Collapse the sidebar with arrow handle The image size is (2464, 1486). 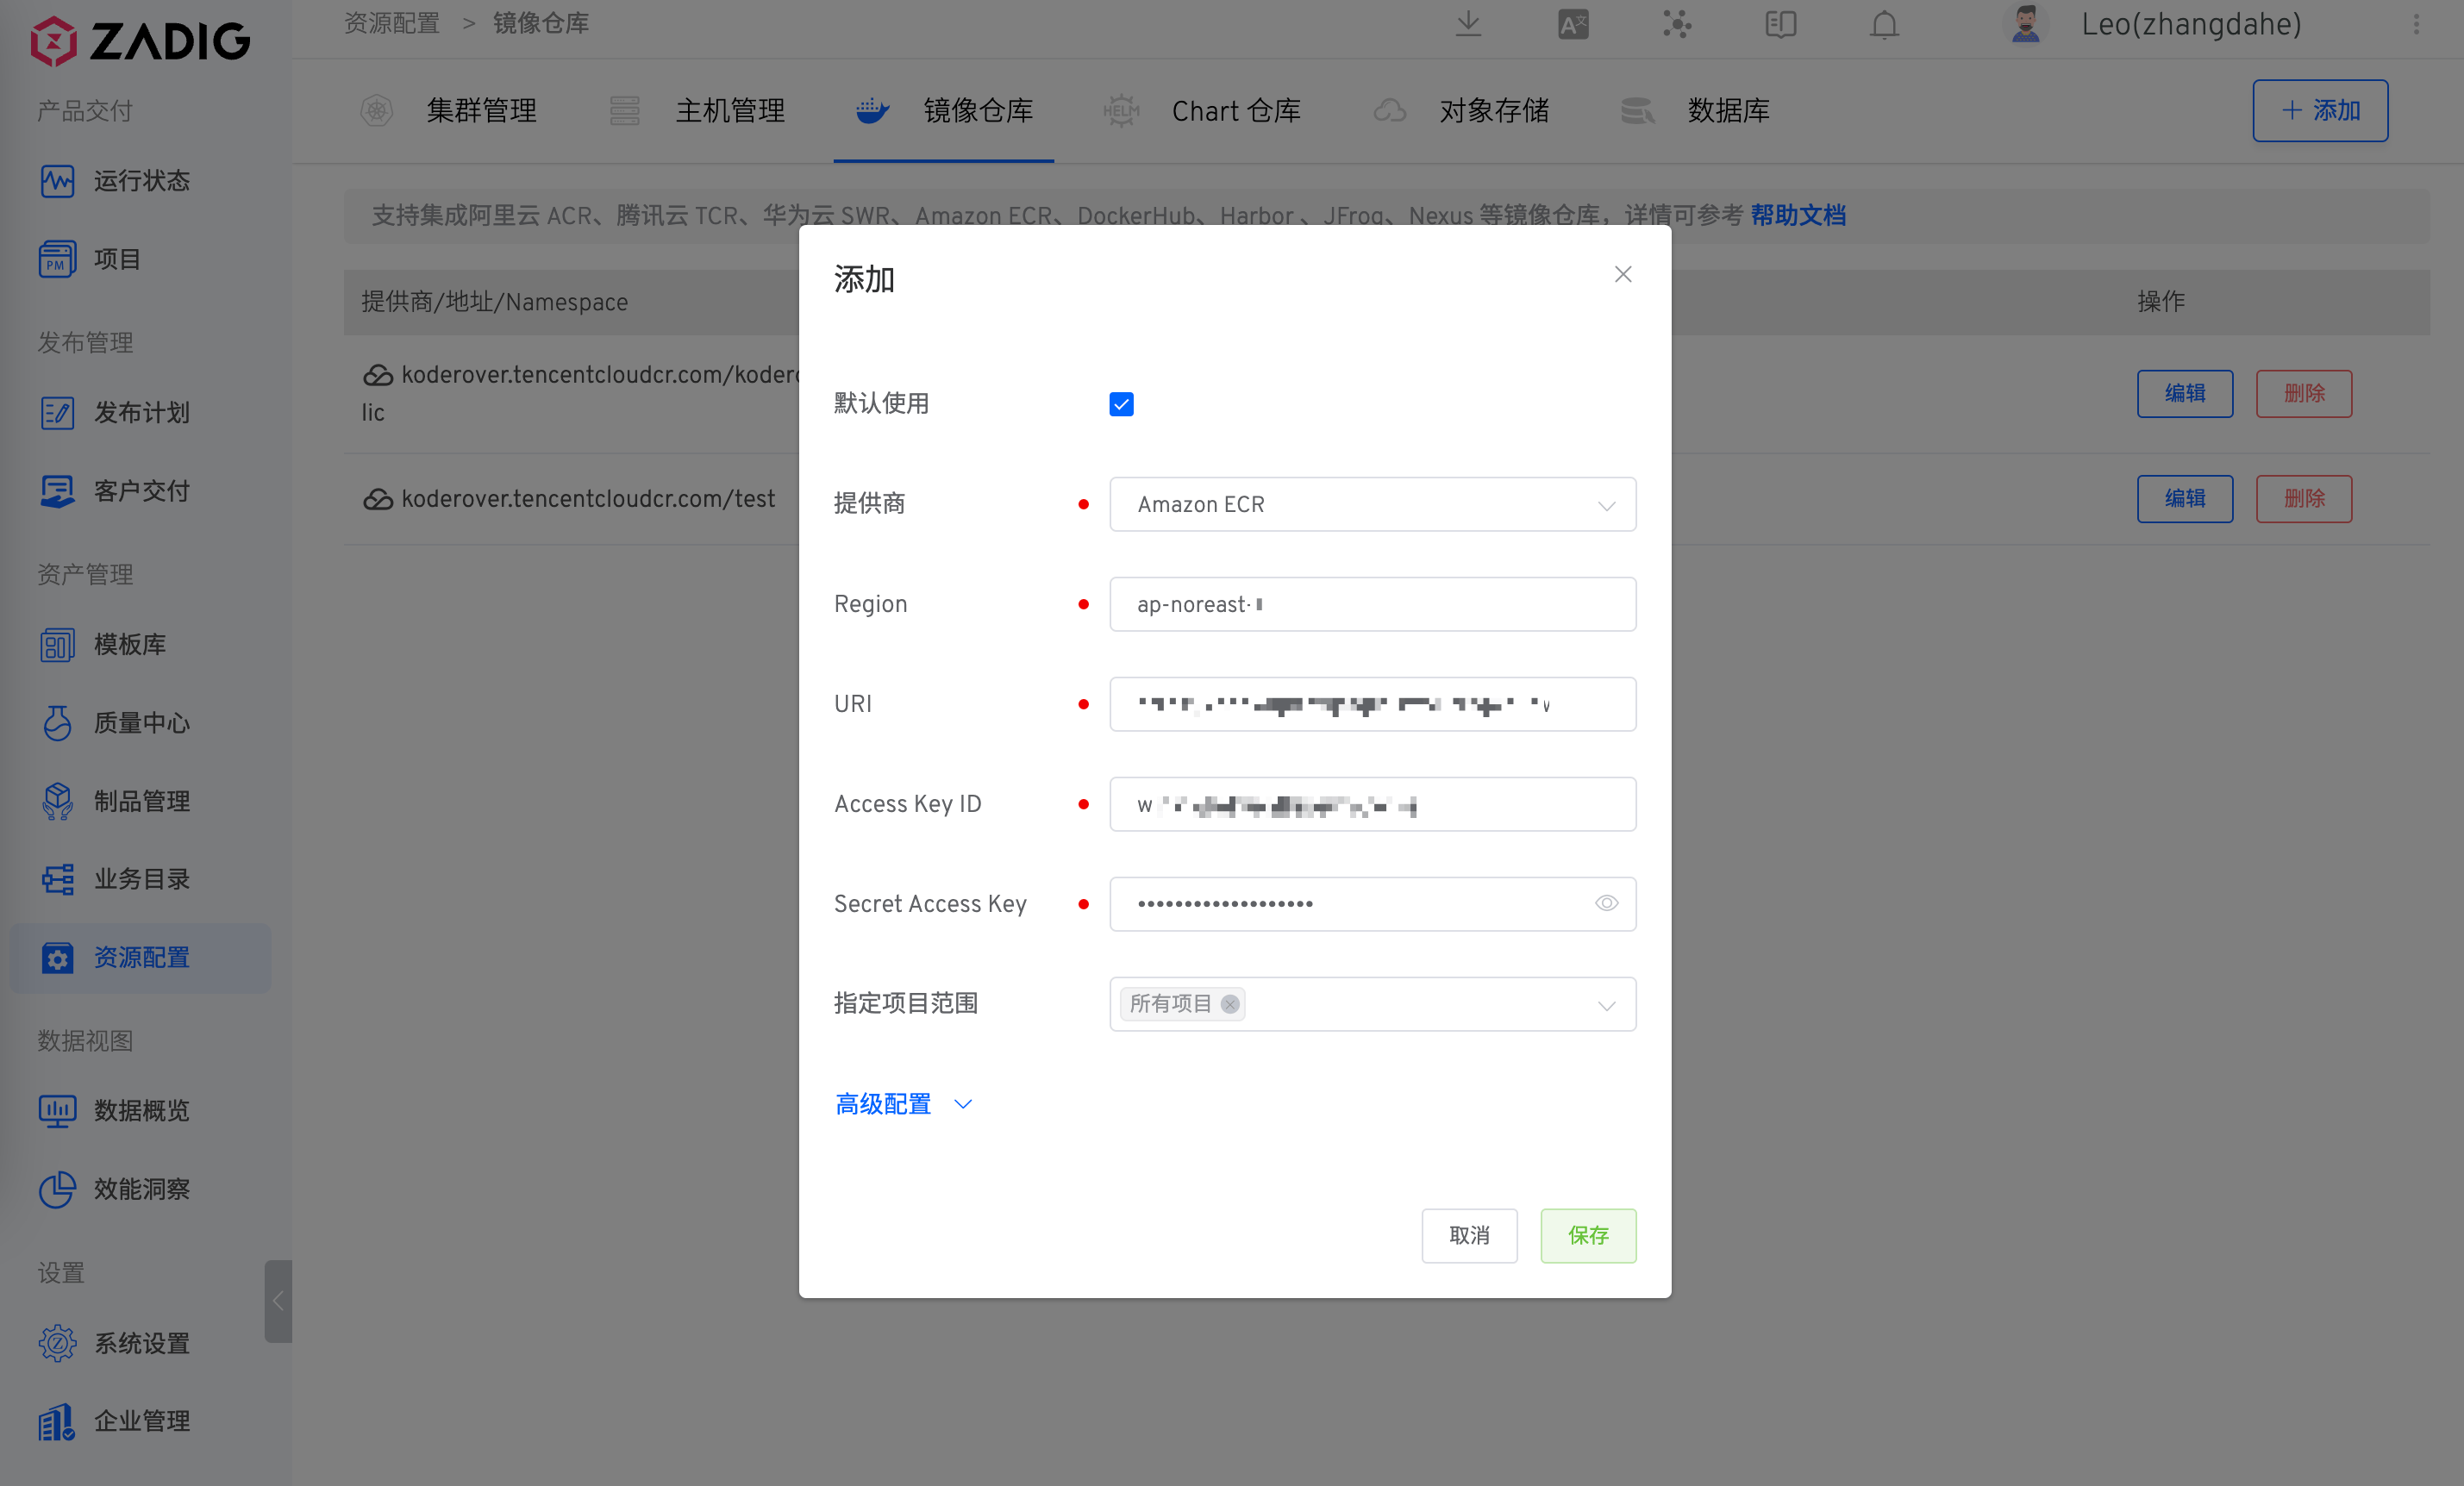click(x=278, y=1300)
